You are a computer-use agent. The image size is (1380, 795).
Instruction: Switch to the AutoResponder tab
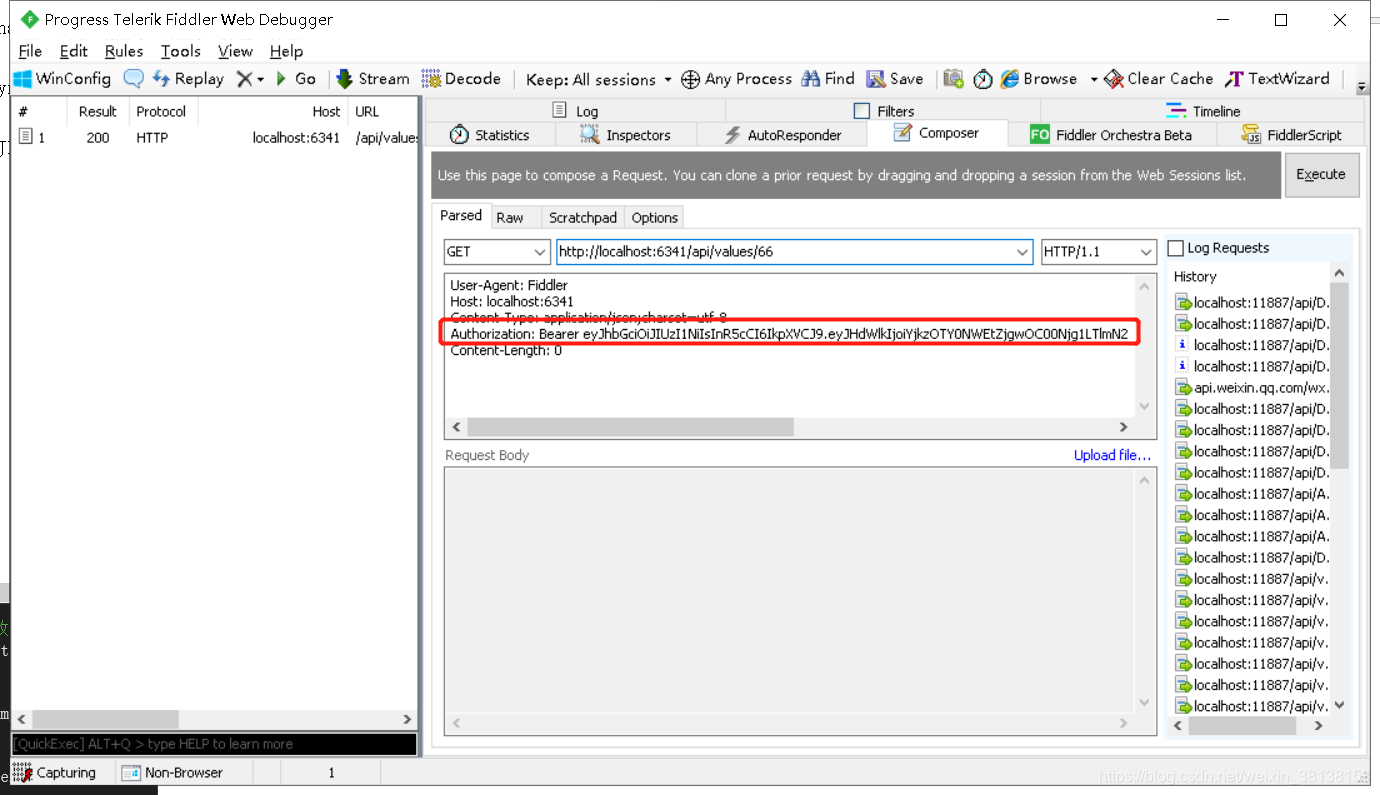[782, 135]
